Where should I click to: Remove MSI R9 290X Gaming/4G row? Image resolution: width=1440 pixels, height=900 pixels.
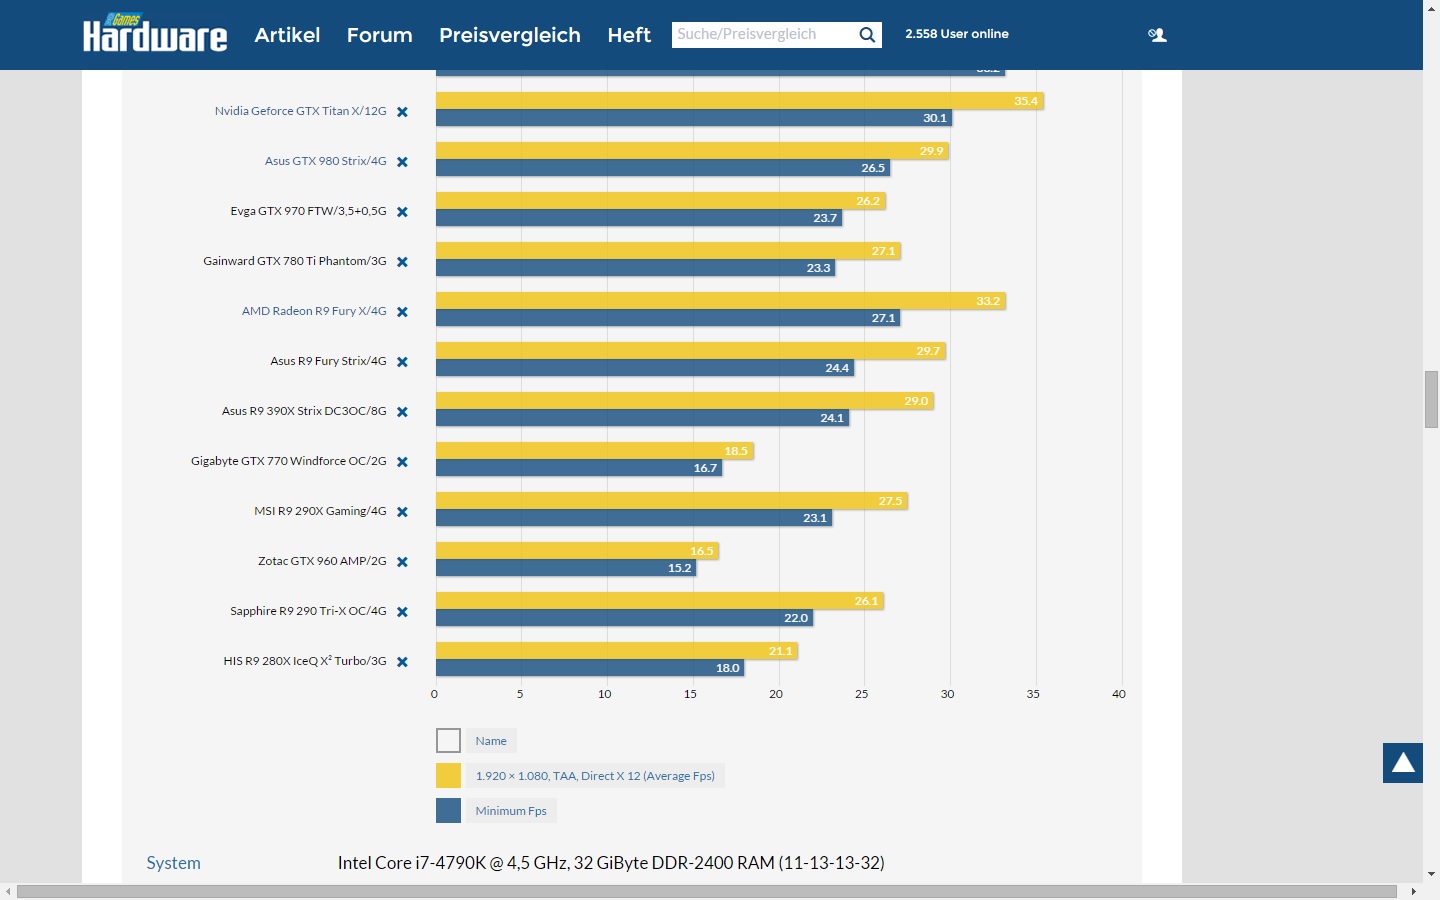pyautogui.click(x=402, y=512)
